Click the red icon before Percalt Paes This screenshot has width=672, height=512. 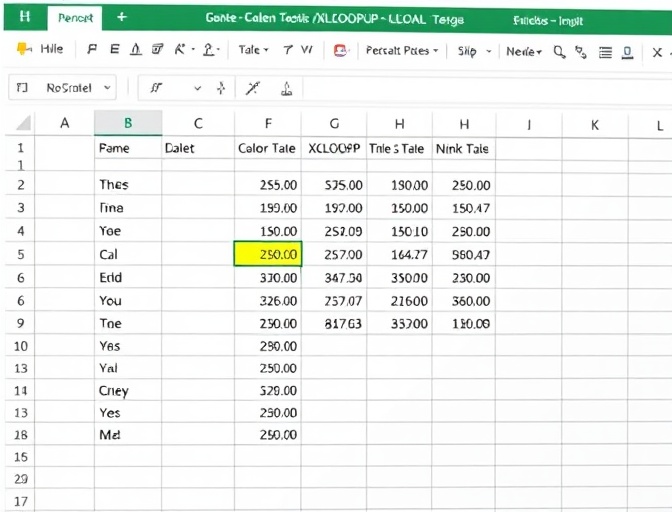(341, 51)
